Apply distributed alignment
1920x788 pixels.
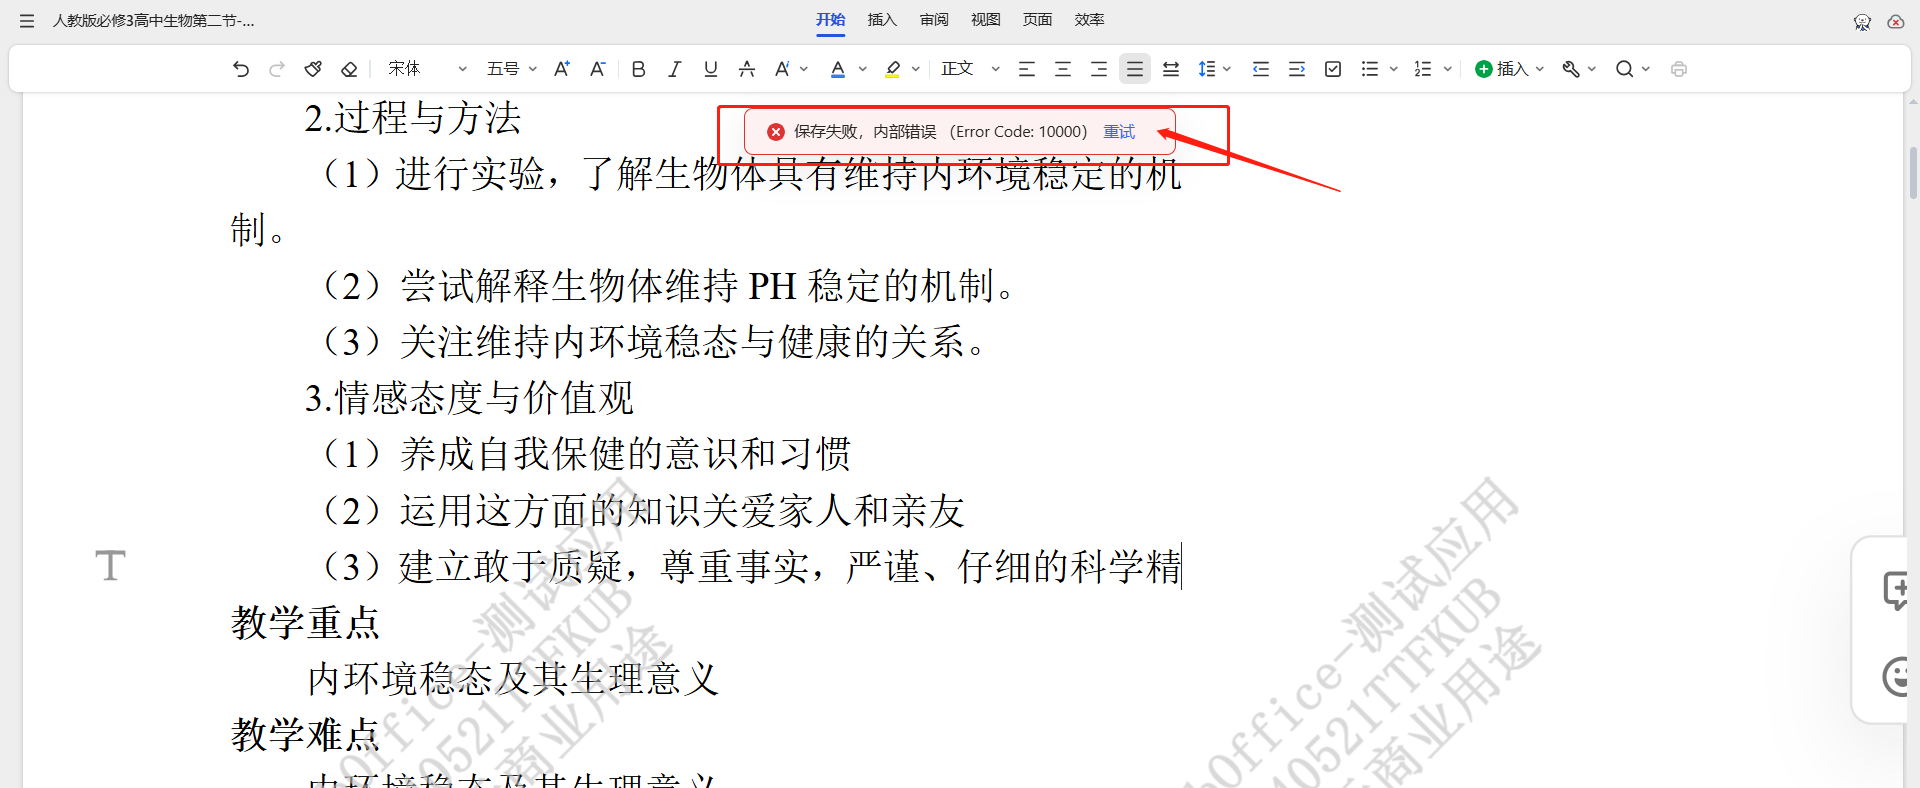click(x=1171, y=69)
